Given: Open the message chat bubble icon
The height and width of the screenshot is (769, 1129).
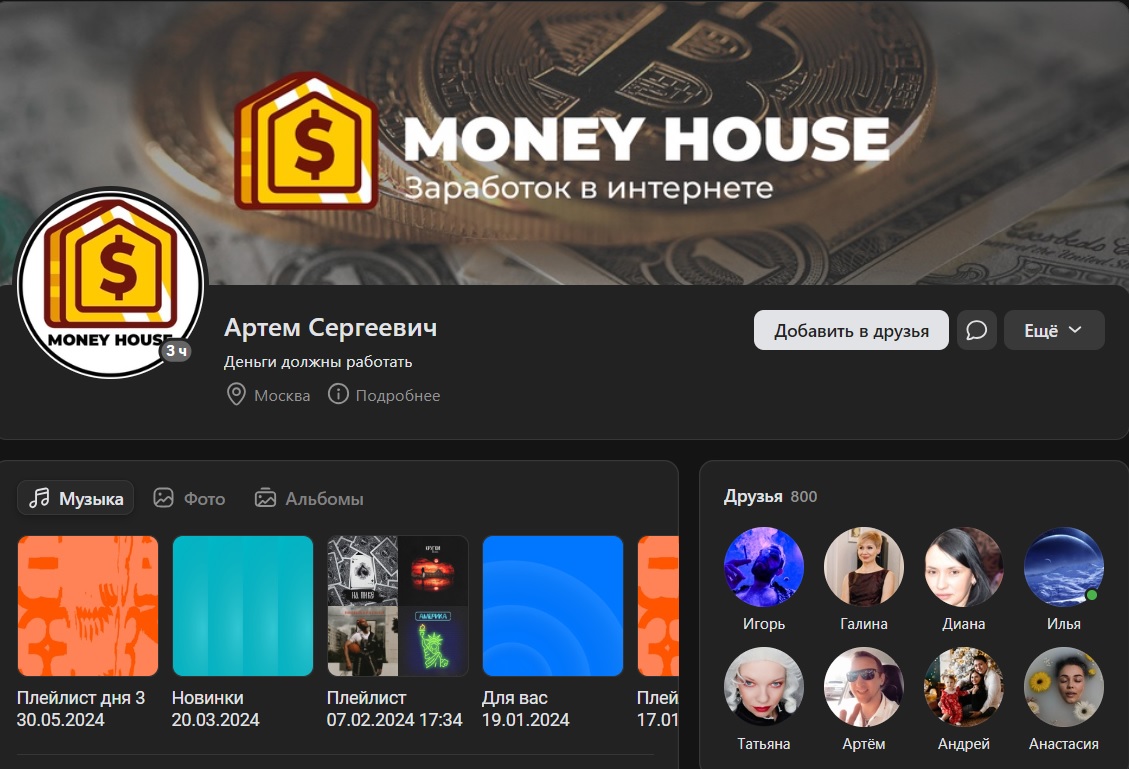Looking at the screenshot, I should tap(976, 330).
